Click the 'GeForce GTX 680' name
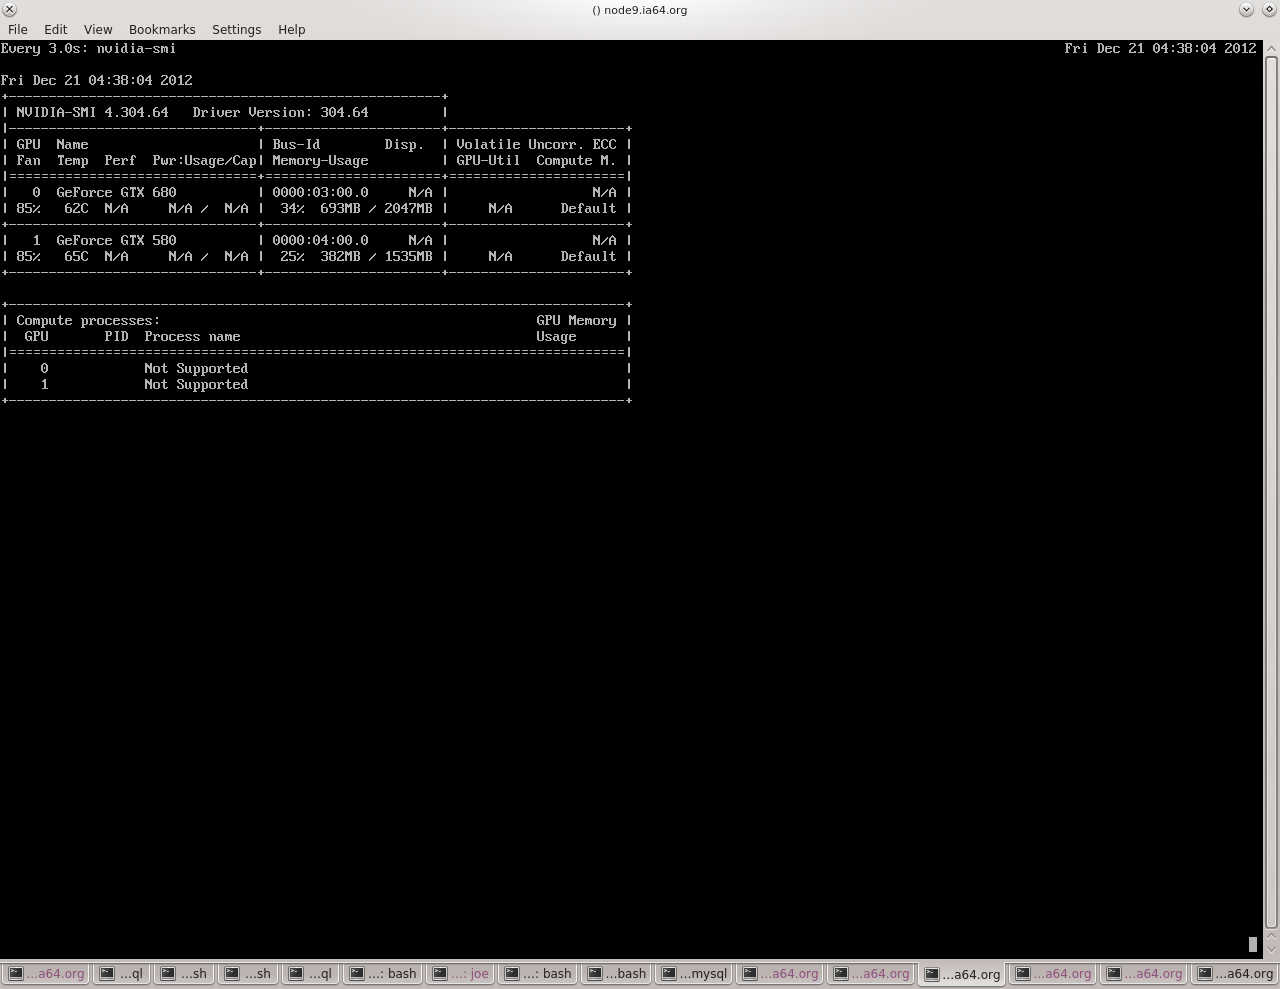This screenshot has height=989, width=1280. [x=116, y=192]
